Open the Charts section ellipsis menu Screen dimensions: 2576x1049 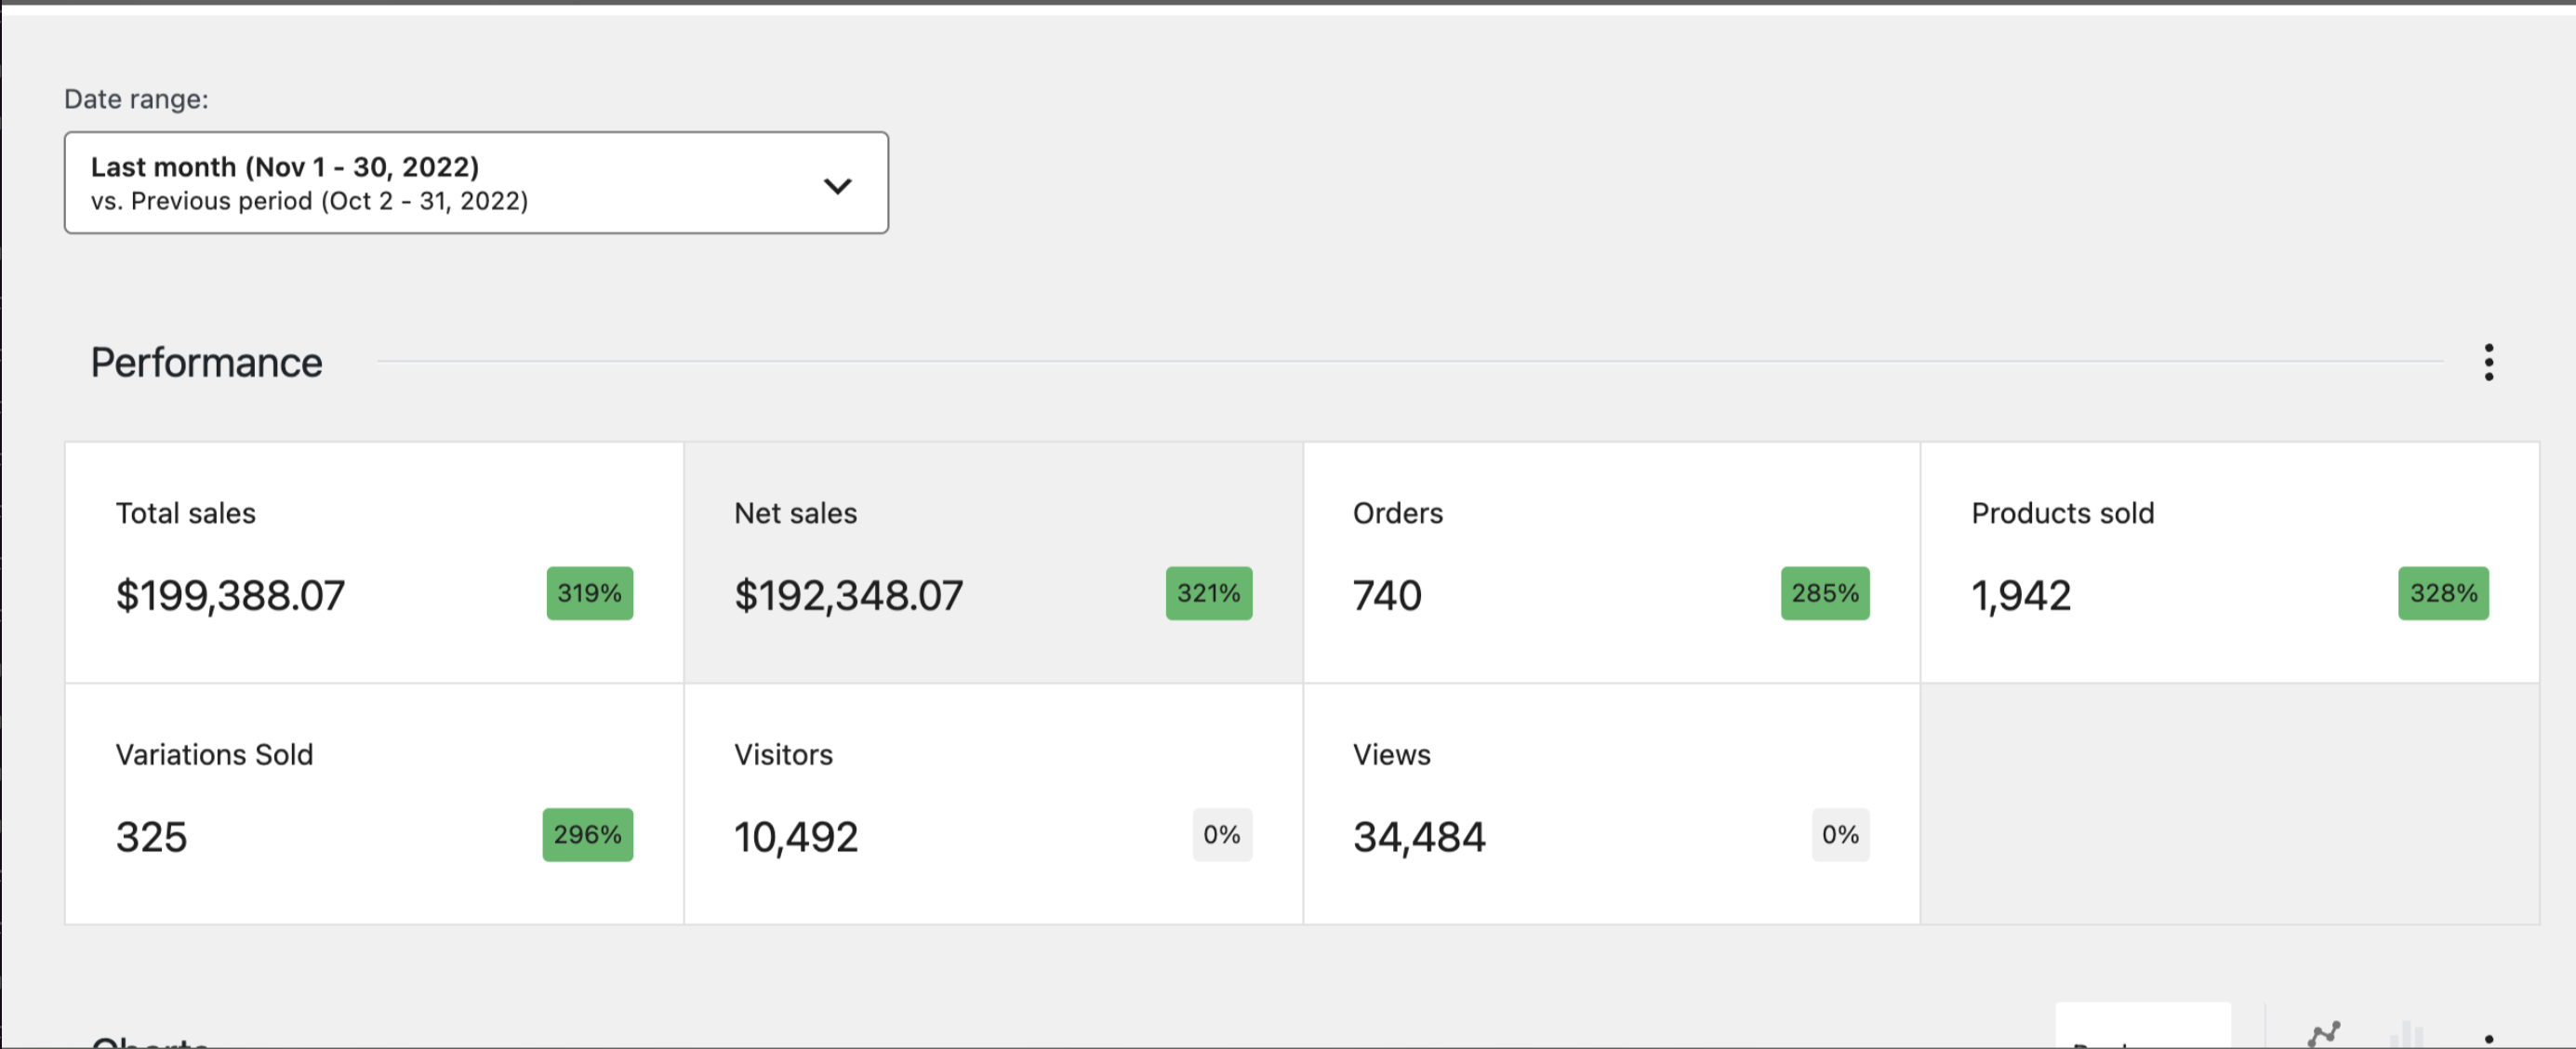[x=2488, y=1039]
